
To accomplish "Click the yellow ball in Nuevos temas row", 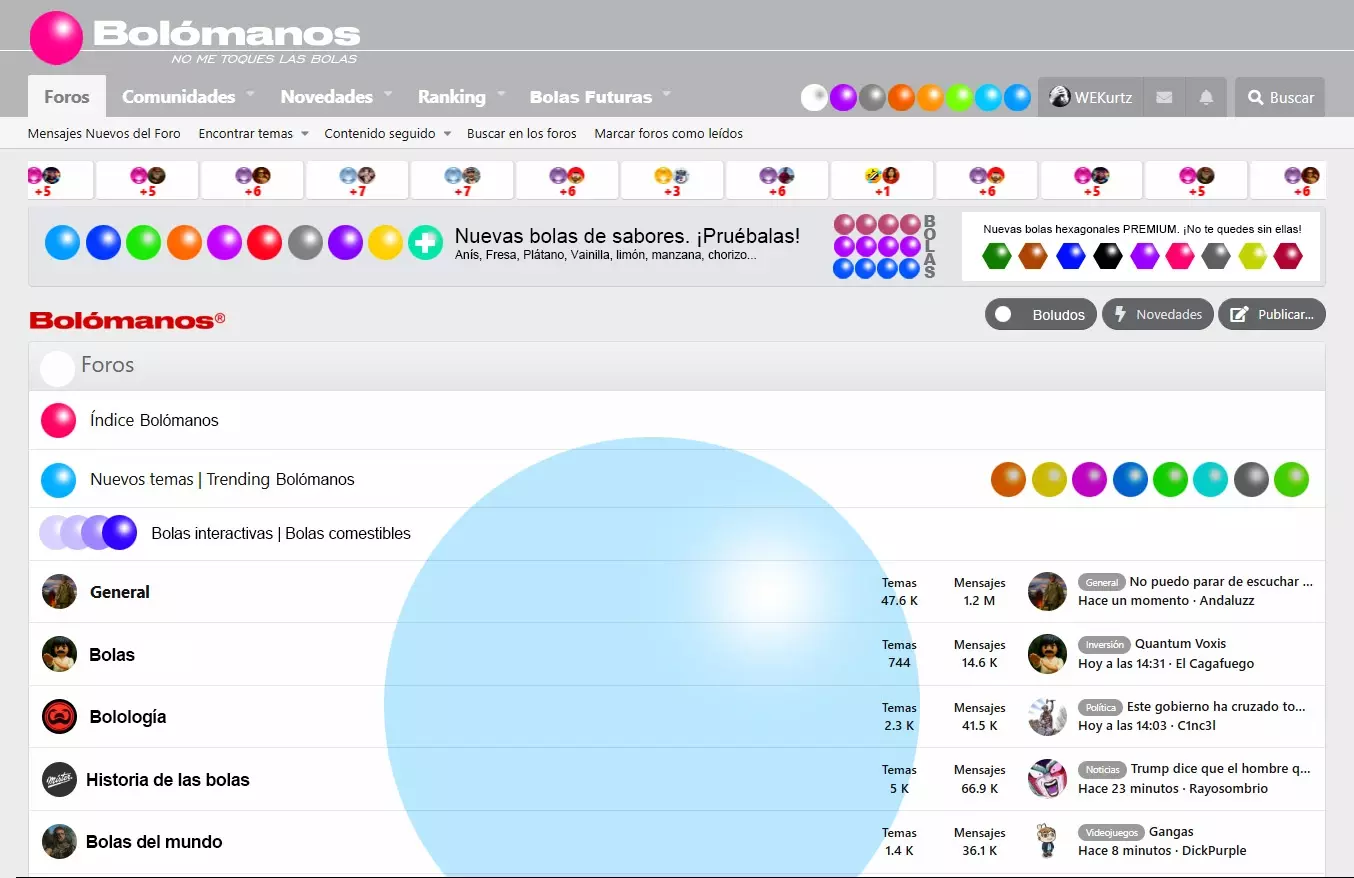I will click(1050, 479).
